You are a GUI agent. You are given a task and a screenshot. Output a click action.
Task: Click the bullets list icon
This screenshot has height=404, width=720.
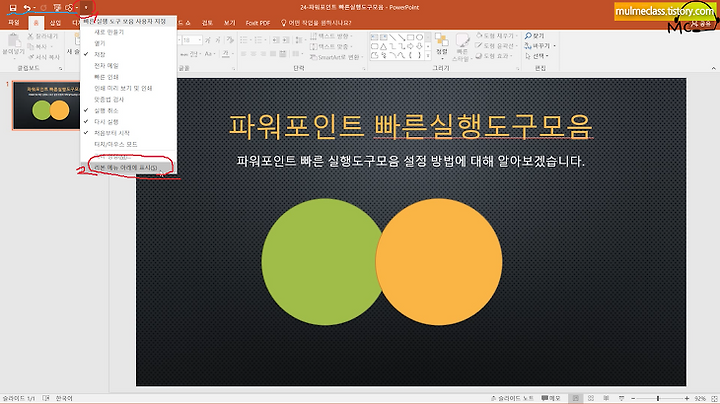point(245,40)
